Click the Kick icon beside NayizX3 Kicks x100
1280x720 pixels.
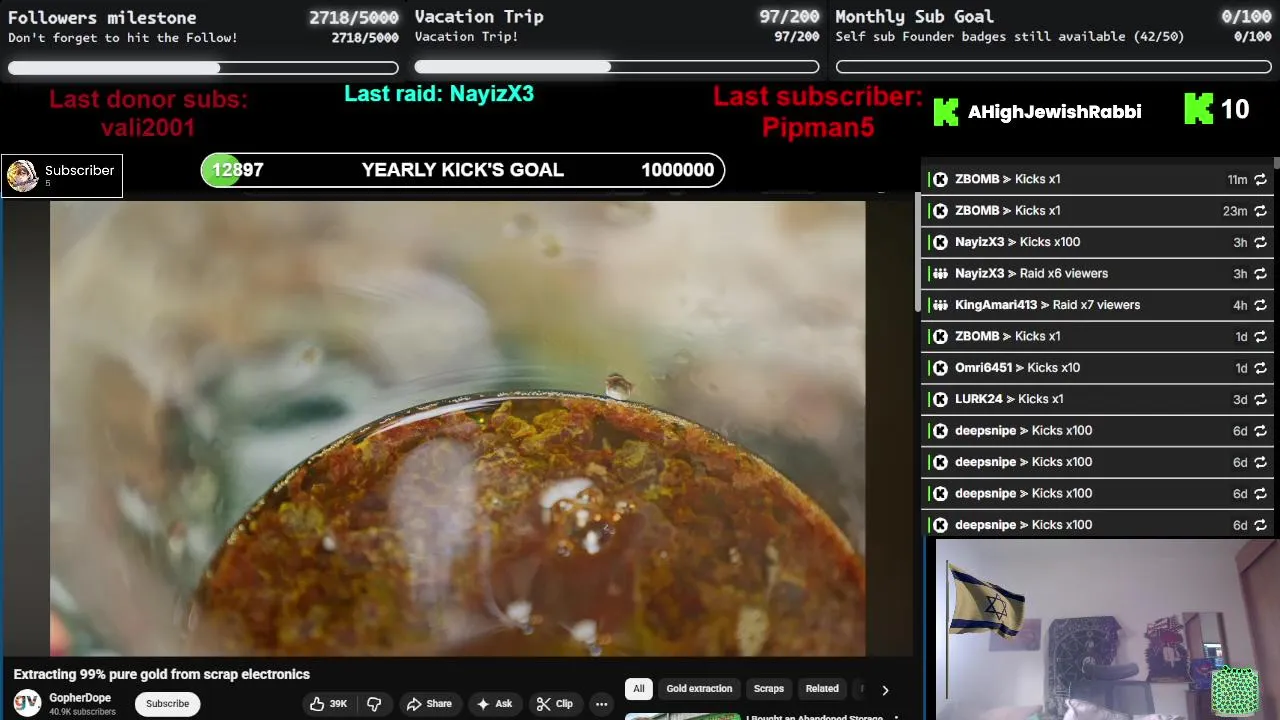click(x=940, y=242)
